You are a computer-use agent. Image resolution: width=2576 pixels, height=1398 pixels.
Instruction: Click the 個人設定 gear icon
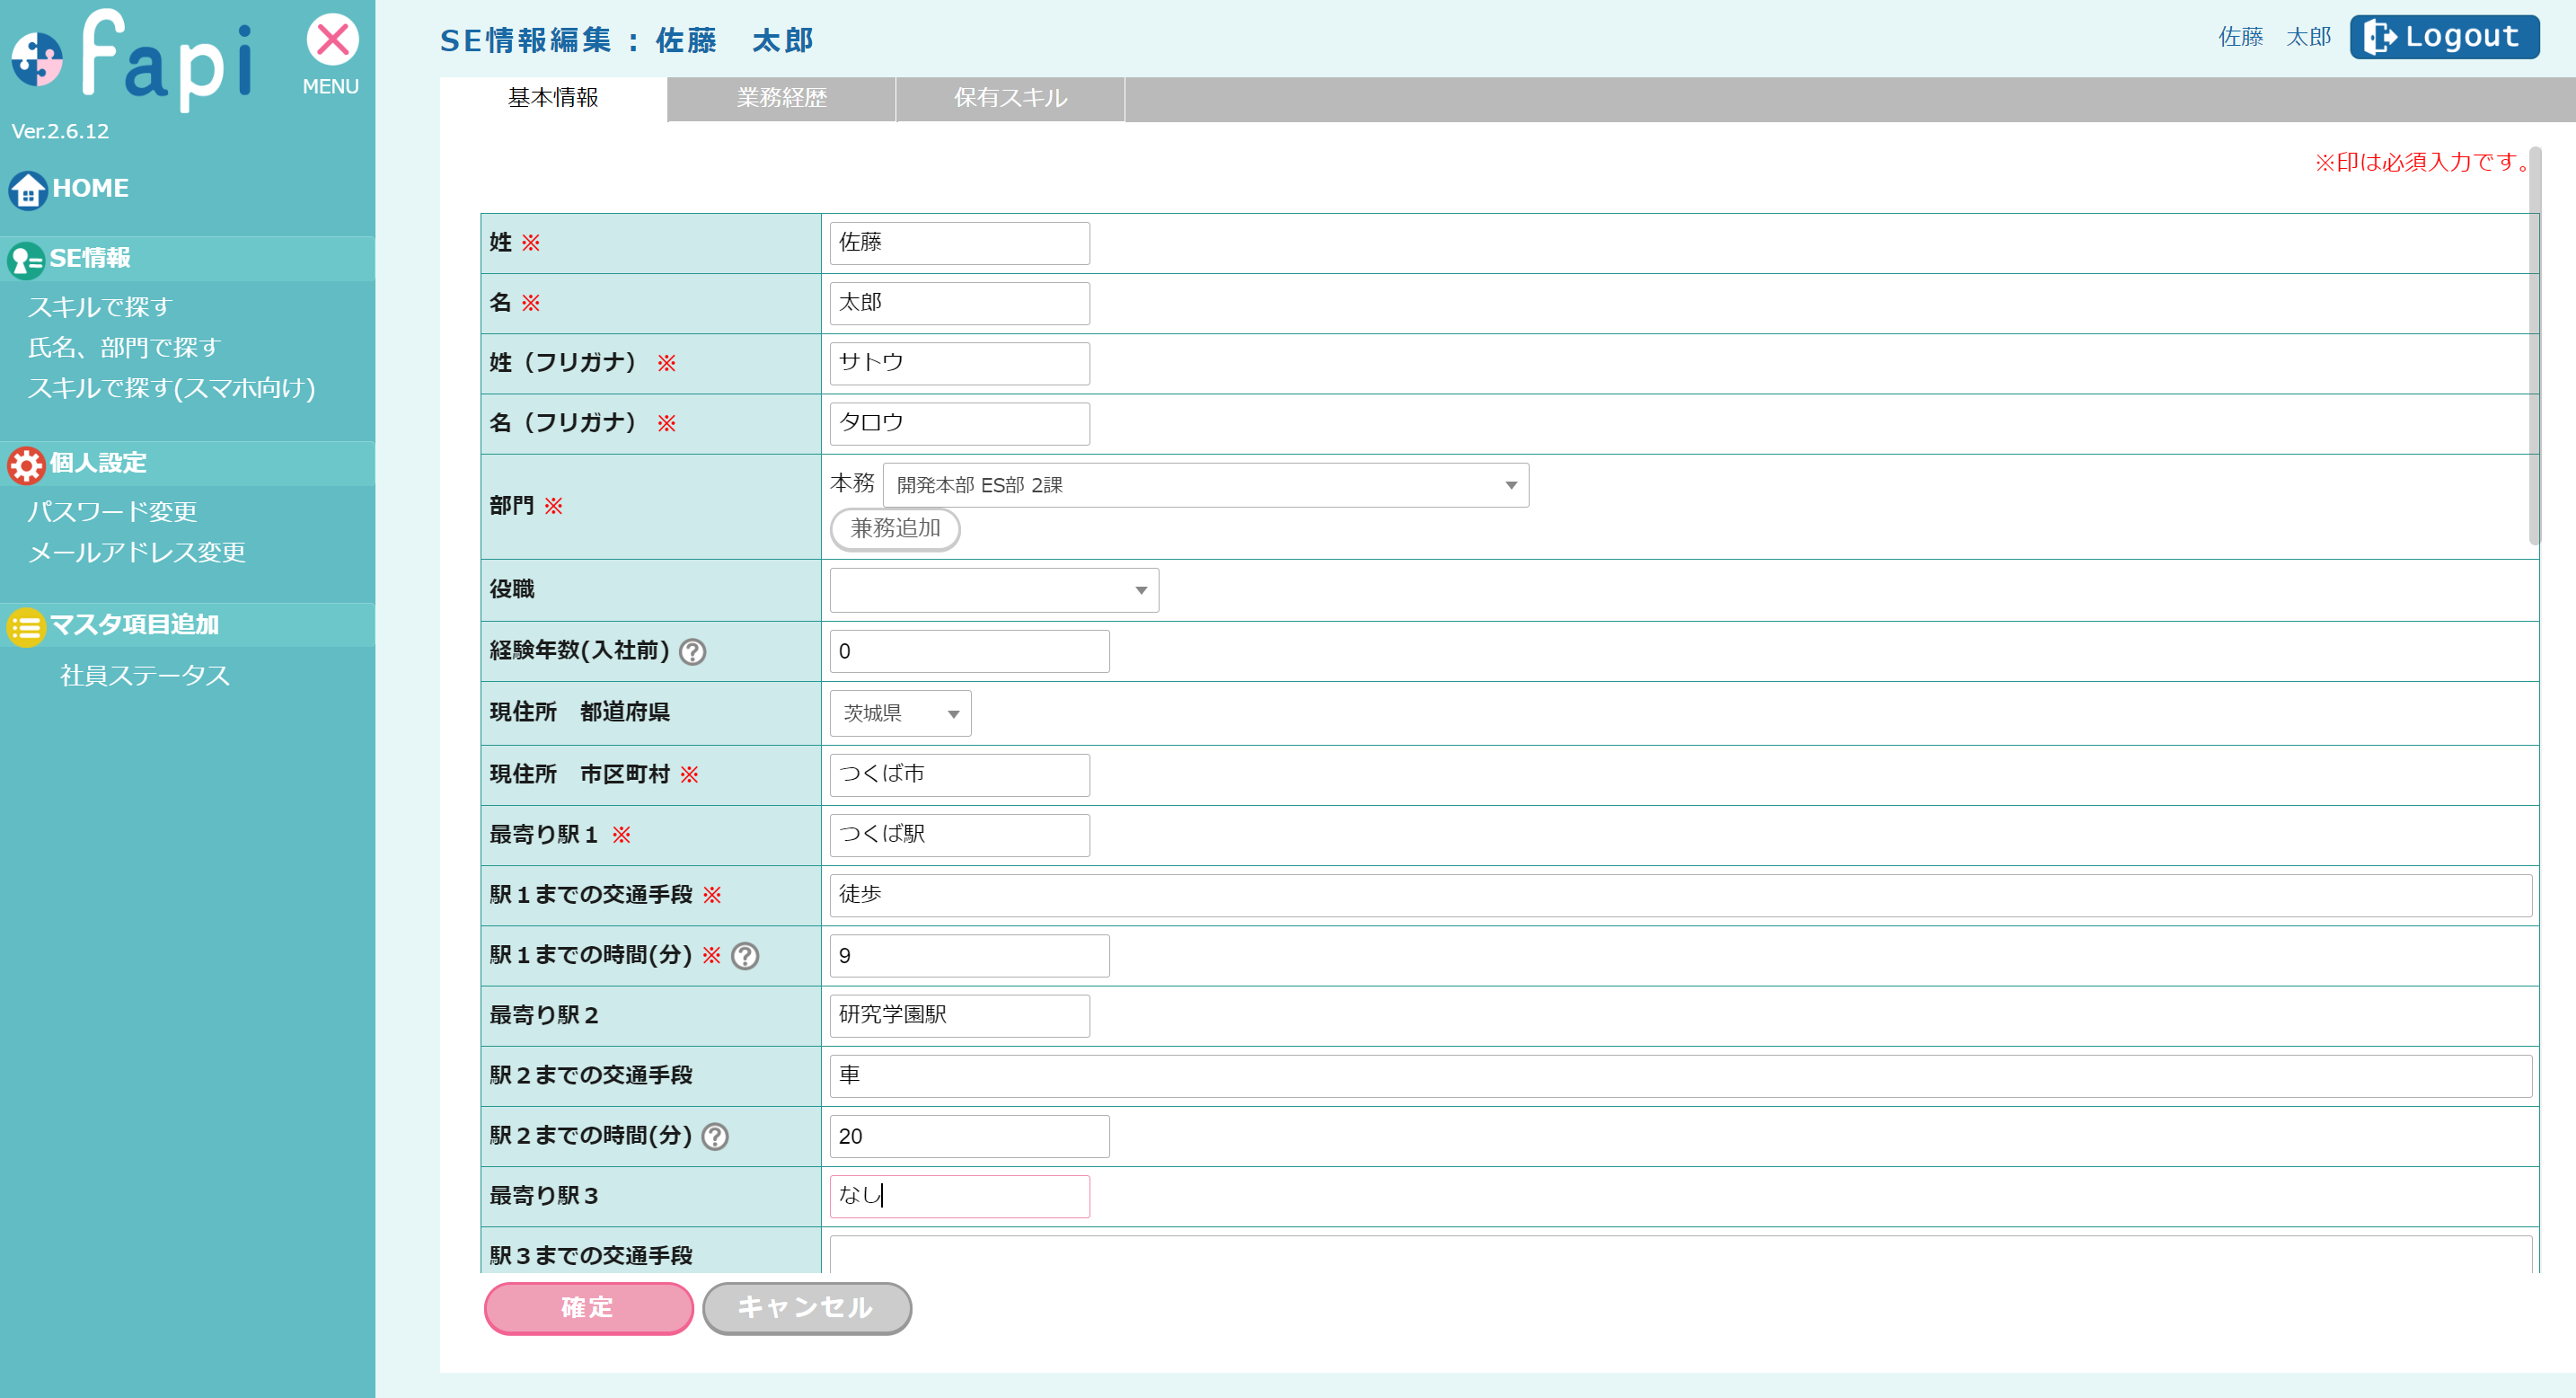tap(26, 464)
